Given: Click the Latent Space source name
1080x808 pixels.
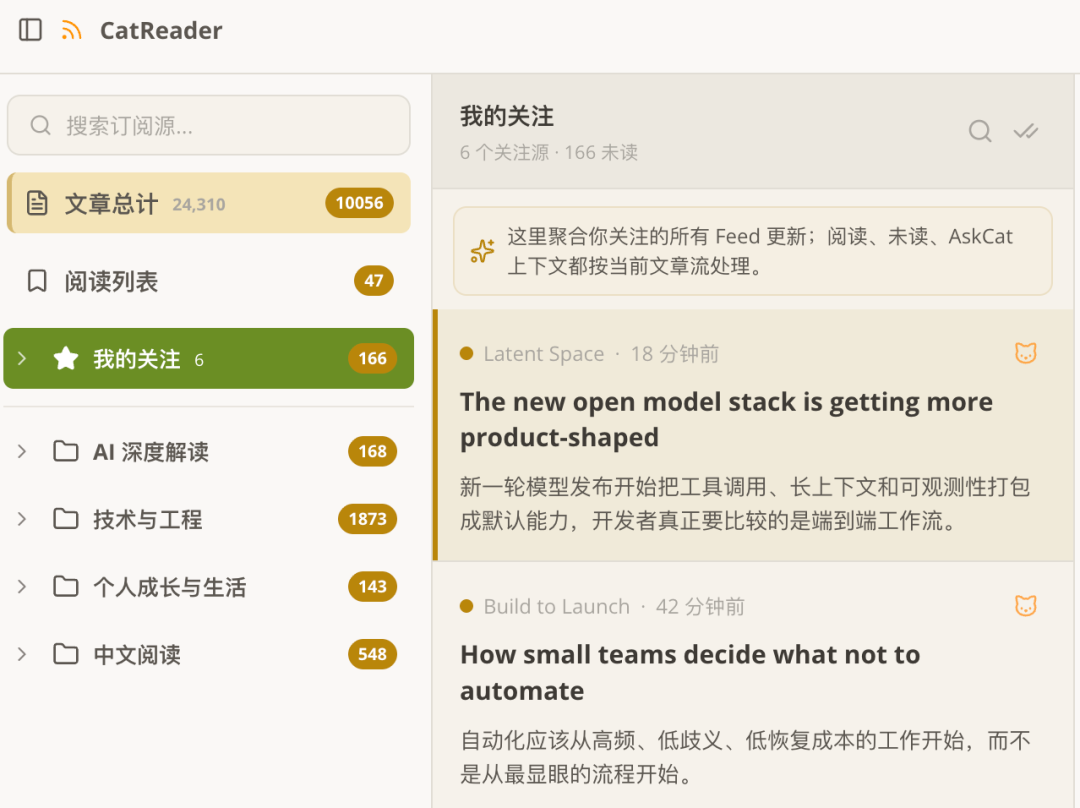Looking at the screenshot, I should (x=543, y=354).
